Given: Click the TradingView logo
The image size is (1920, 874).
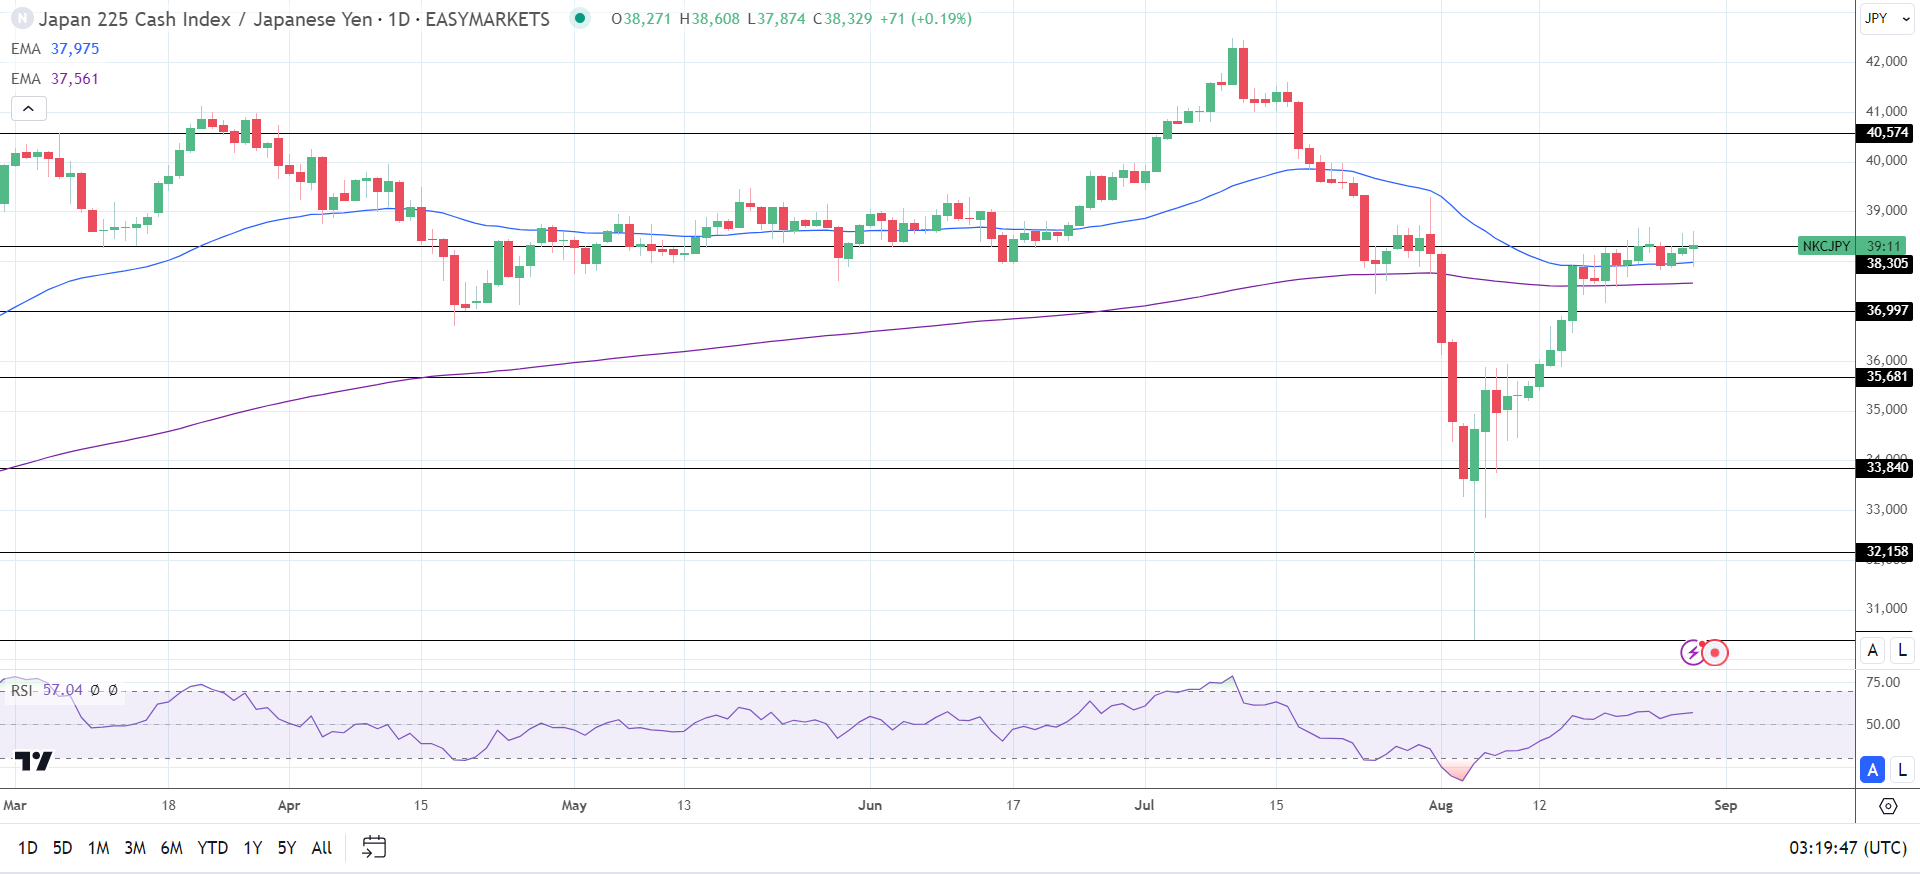Looking at the screenshot, I should point(33,762).
